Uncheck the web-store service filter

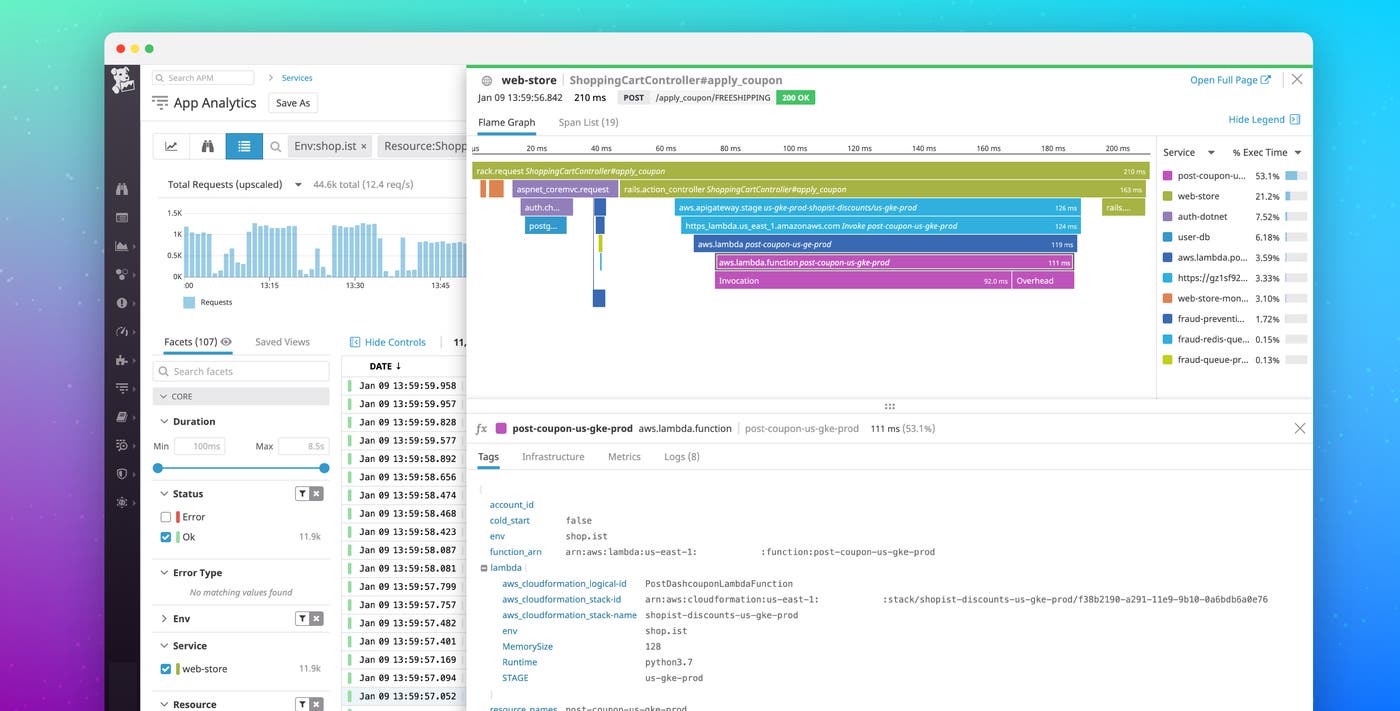tap(166, 669)
